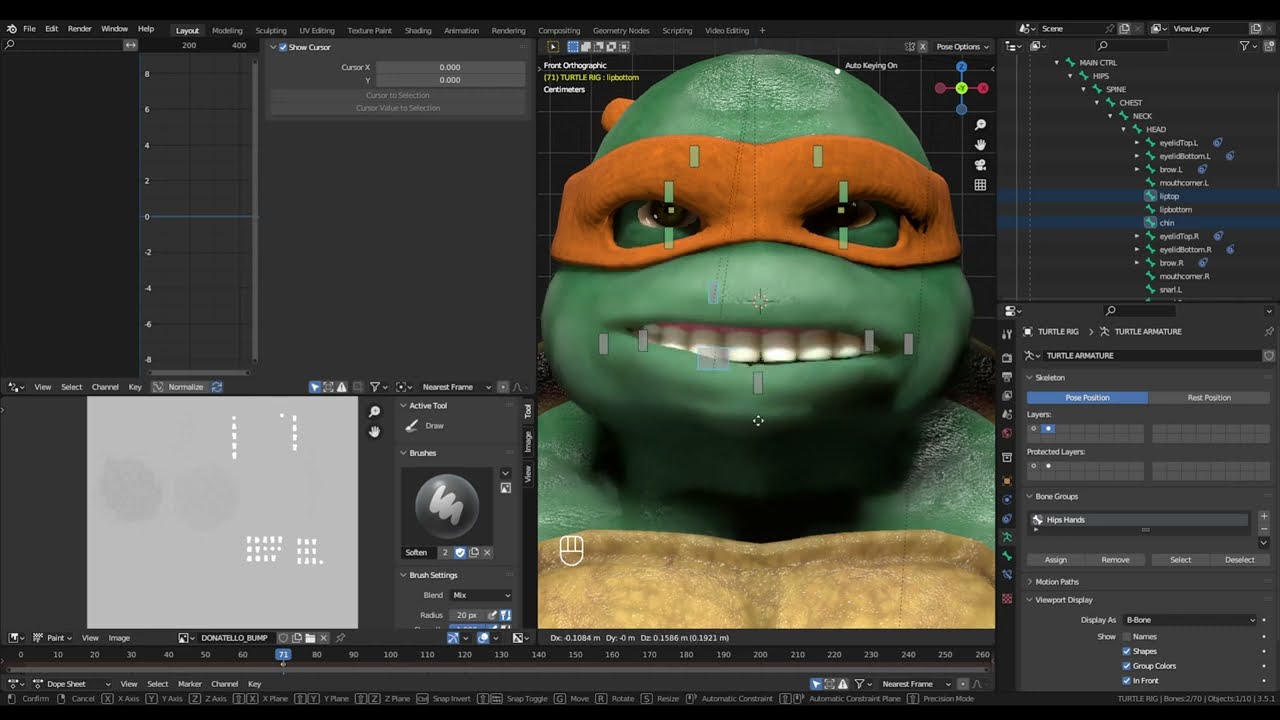
Task: Click the Assign bone group button
Action: [1056, 560]
